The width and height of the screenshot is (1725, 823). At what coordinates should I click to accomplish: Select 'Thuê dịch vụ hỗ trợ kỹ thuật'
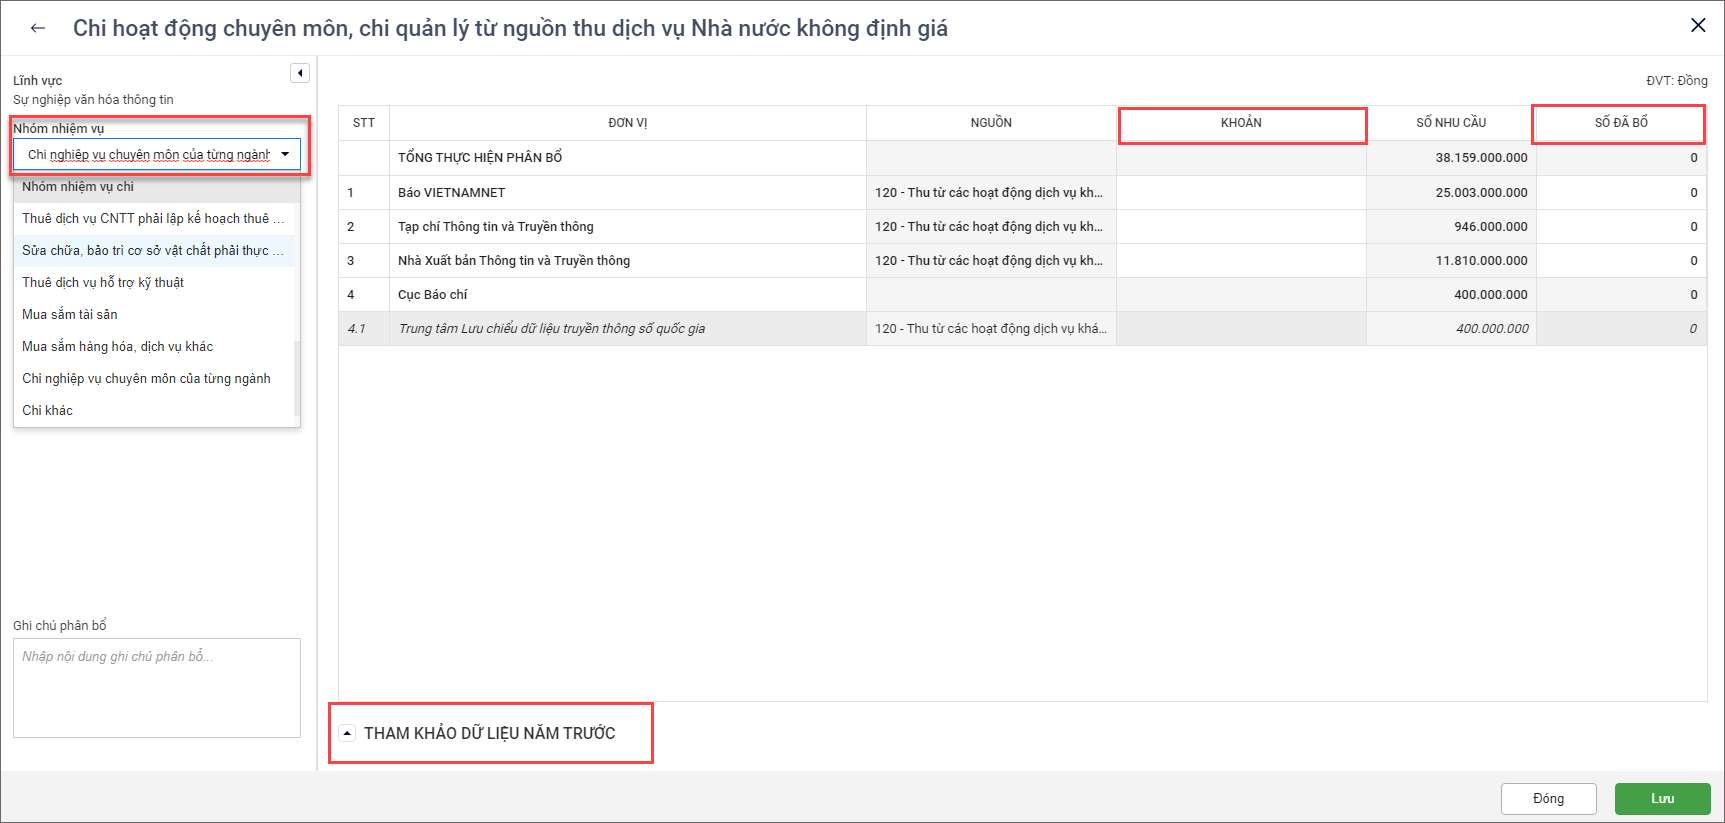pos(103,283)
